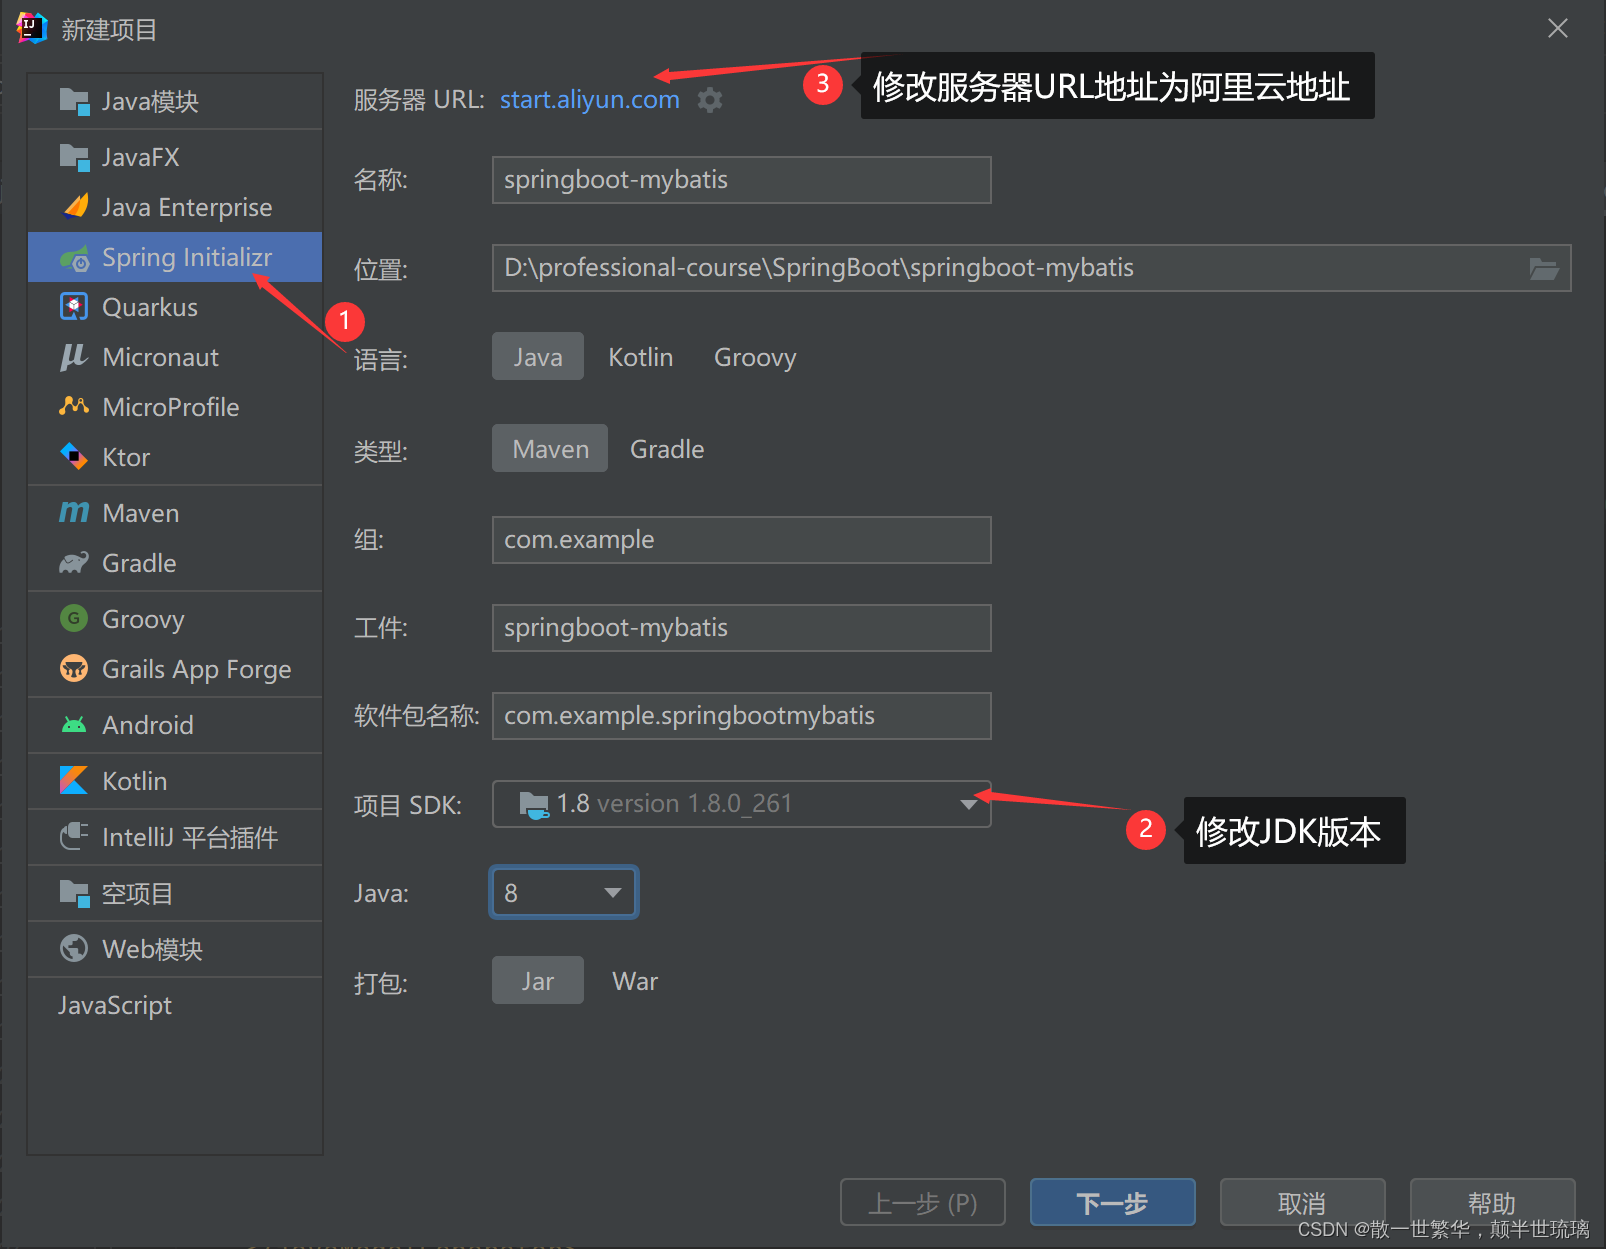Click the 软件包名称 input field
The height and width of the screenshot is (1249, 1606).
pyautogui.click(x=741, y=716)
